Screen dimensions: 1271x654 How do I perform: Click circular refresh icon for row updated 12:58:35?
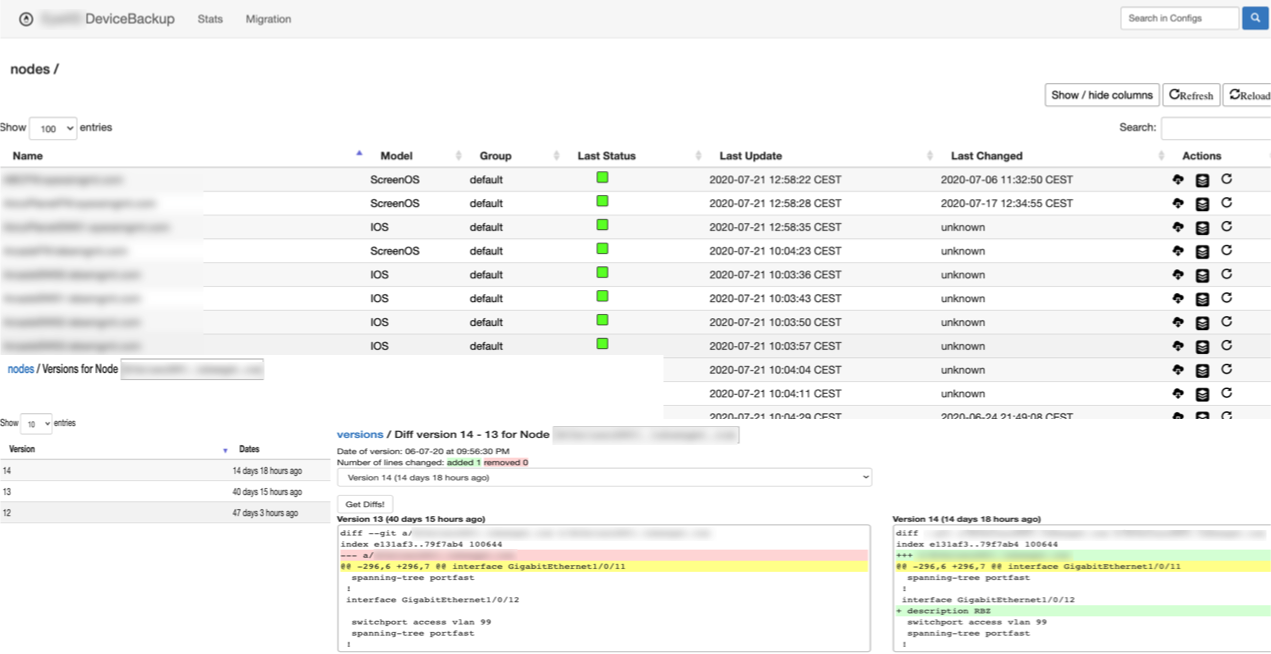1226,226
